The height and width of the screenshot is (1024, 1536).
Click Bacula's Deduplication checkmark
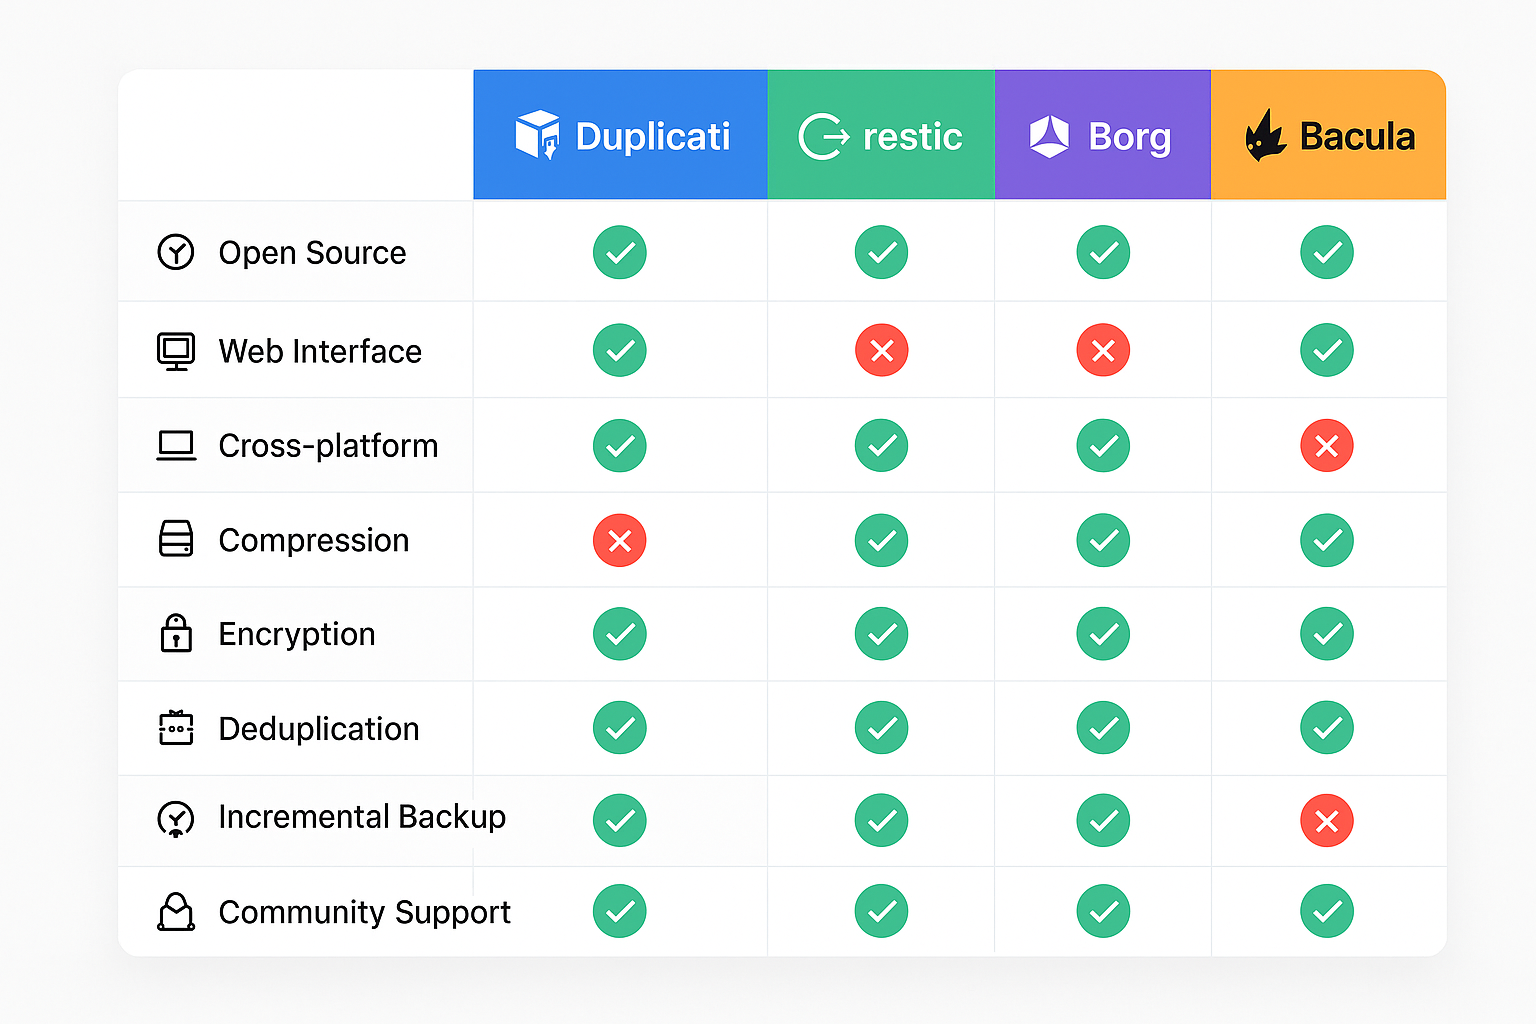(x=1327, y=728)
